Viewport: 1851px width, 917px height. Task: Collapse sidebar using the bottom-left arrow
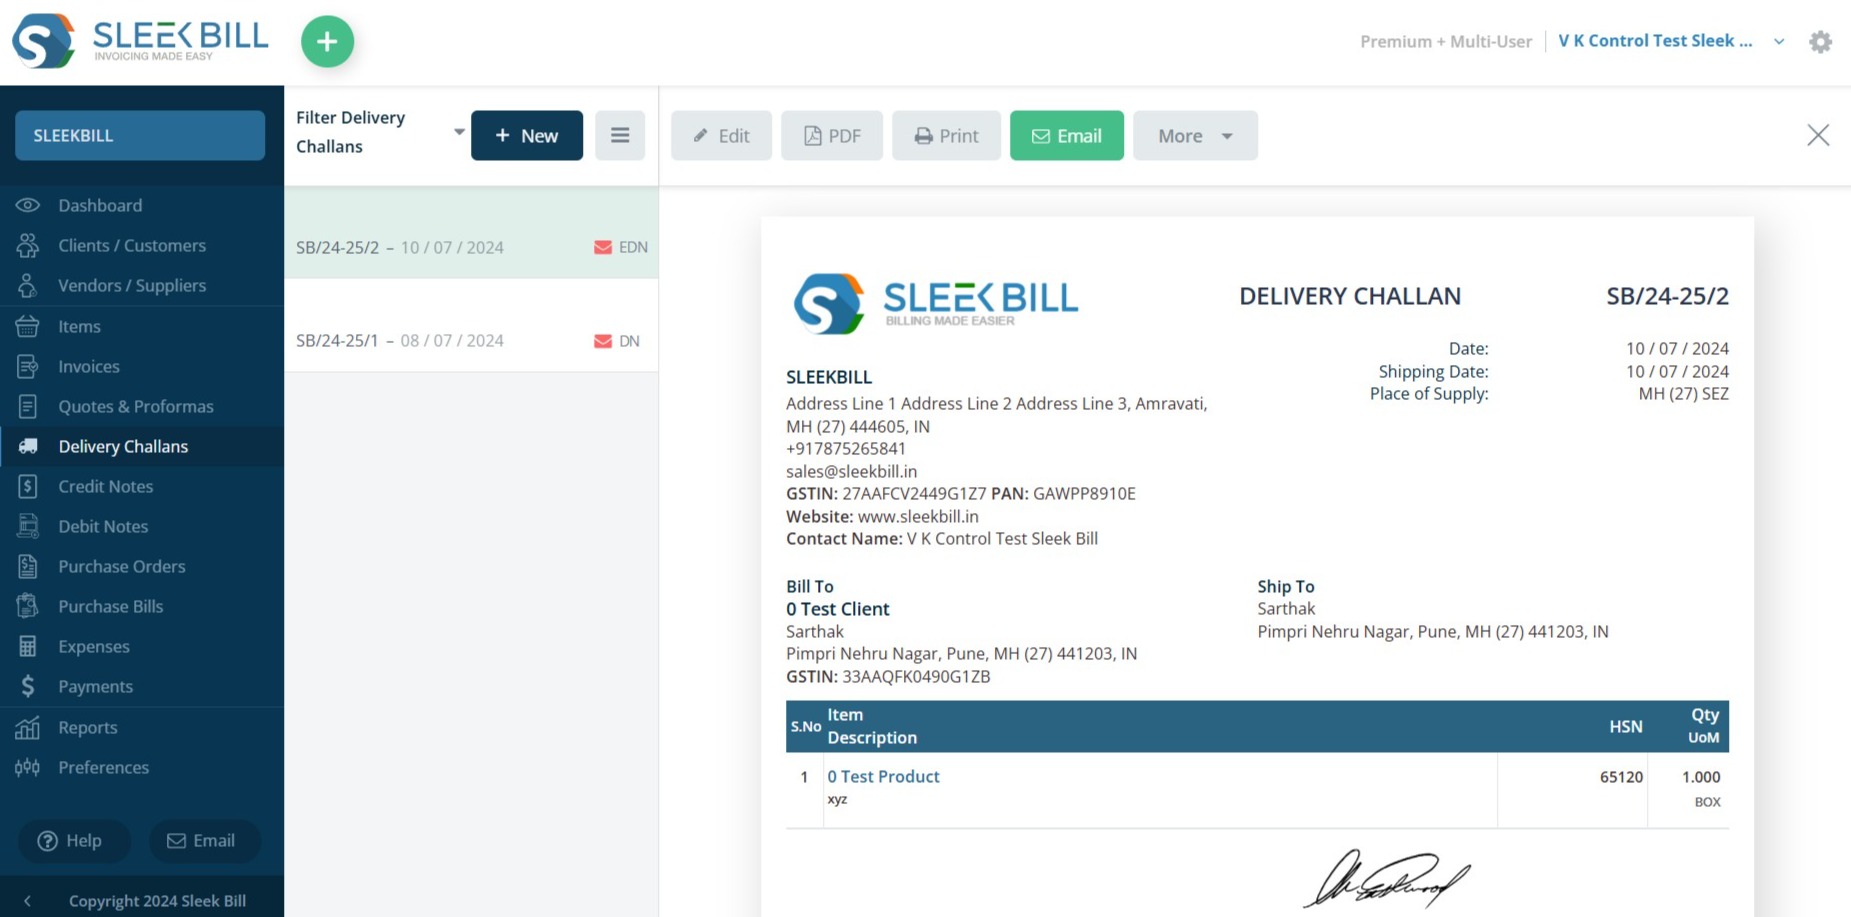click(27, 901)
